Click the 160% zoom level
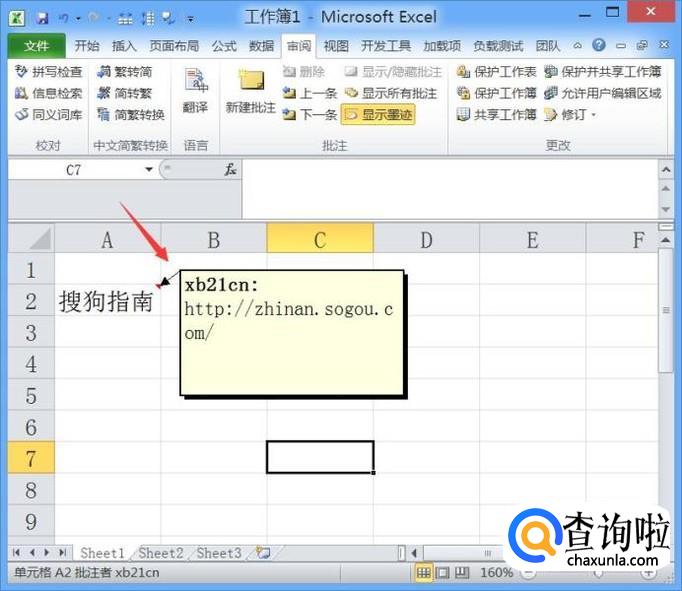Screen dimensions: 682x591 [x=496, y=573]
